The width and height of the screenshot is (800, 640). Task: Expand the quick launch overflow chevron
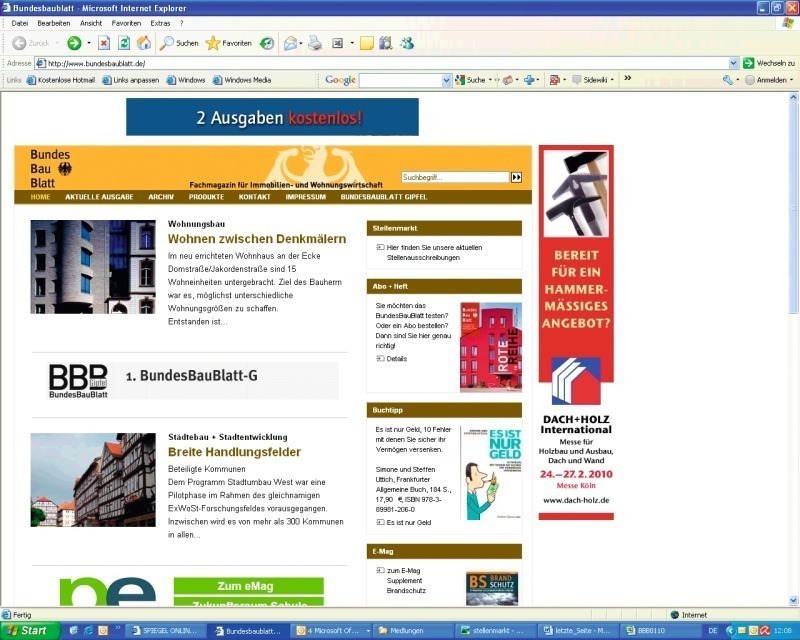117,628
